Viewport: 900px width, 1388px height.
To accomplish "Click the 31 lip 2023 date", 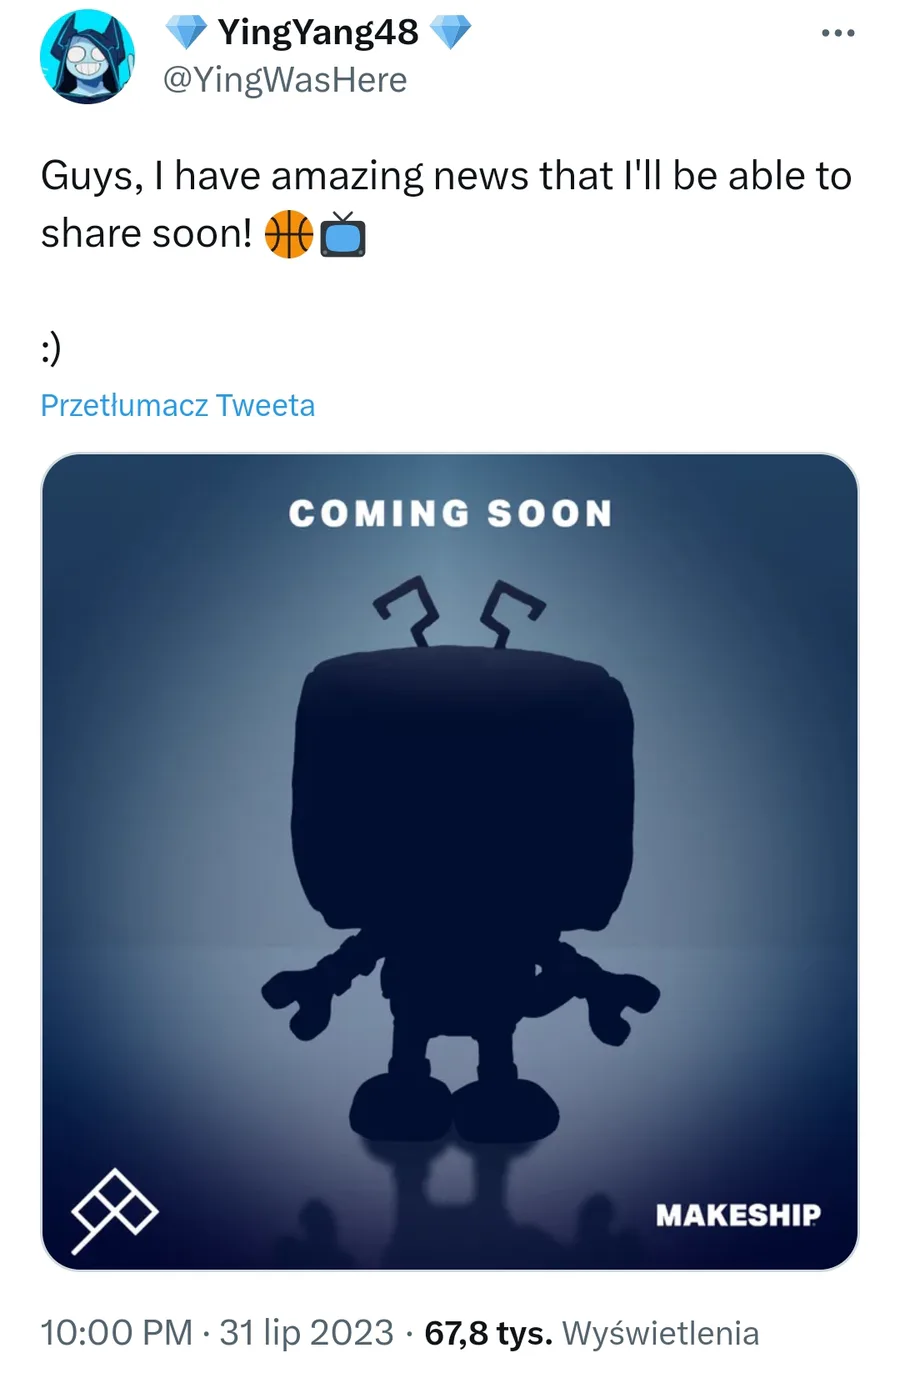I will [306, 1333].
